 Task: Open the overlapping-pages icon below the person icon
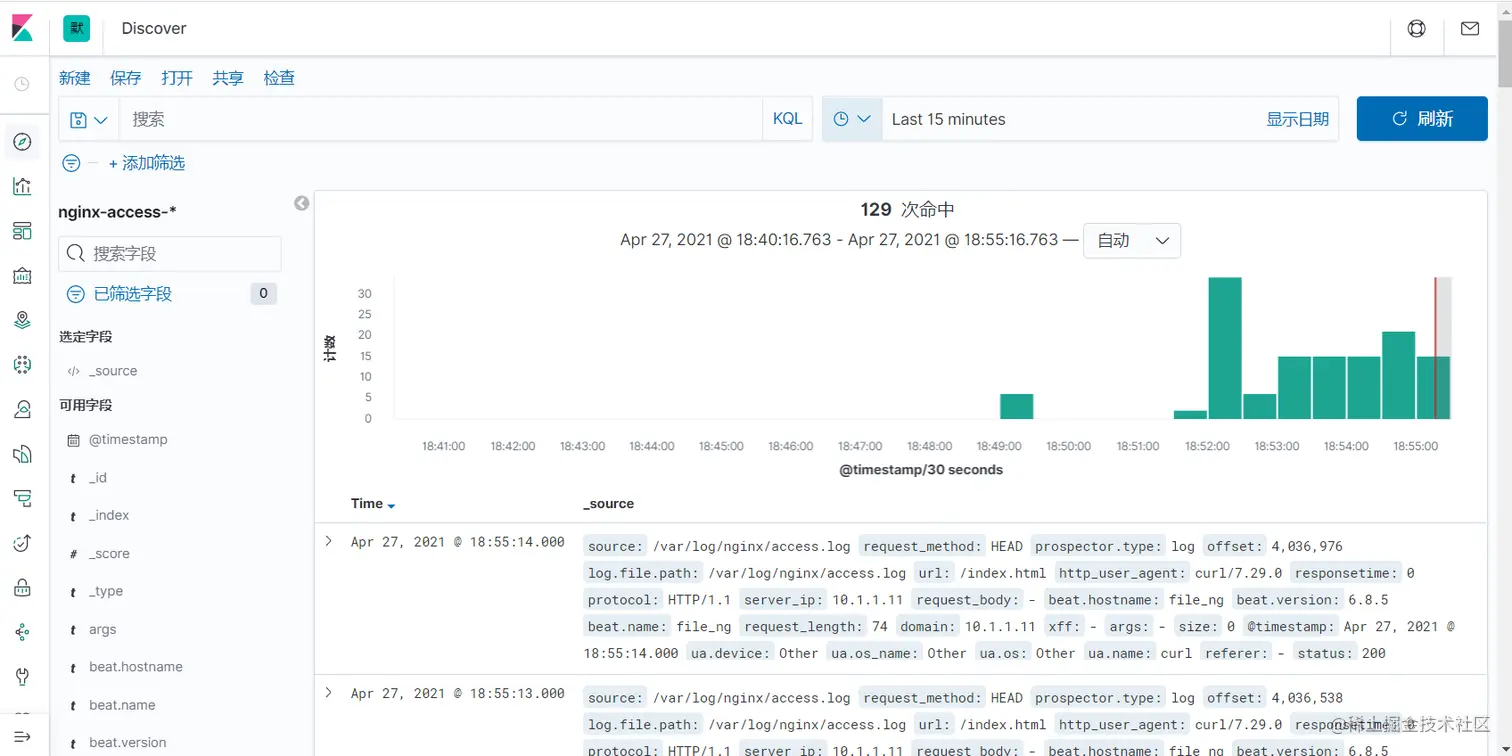[22, 454]
